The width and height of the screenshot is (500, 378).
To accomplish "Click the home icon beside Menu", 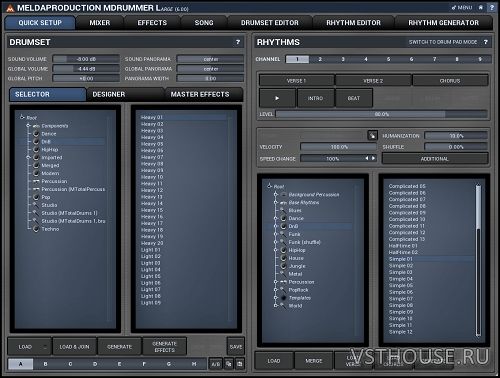I will tap(481, 7).
